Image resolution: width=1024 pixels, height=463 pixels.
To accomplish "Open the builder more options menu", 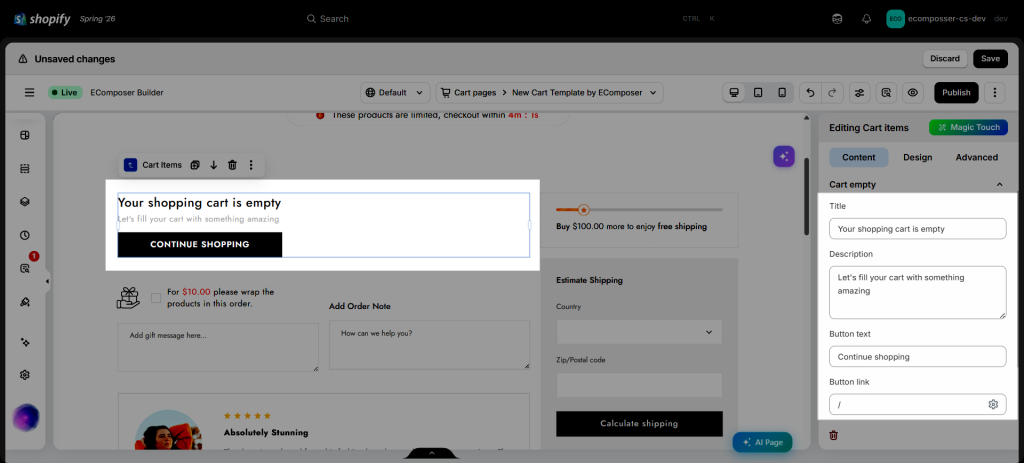I will [x=994, y=93].
